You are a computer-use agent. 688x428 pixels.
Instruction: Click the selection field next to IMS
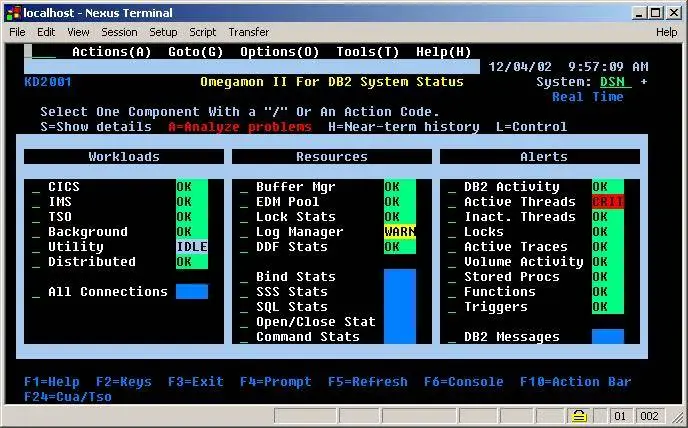(x=36, y=202)
